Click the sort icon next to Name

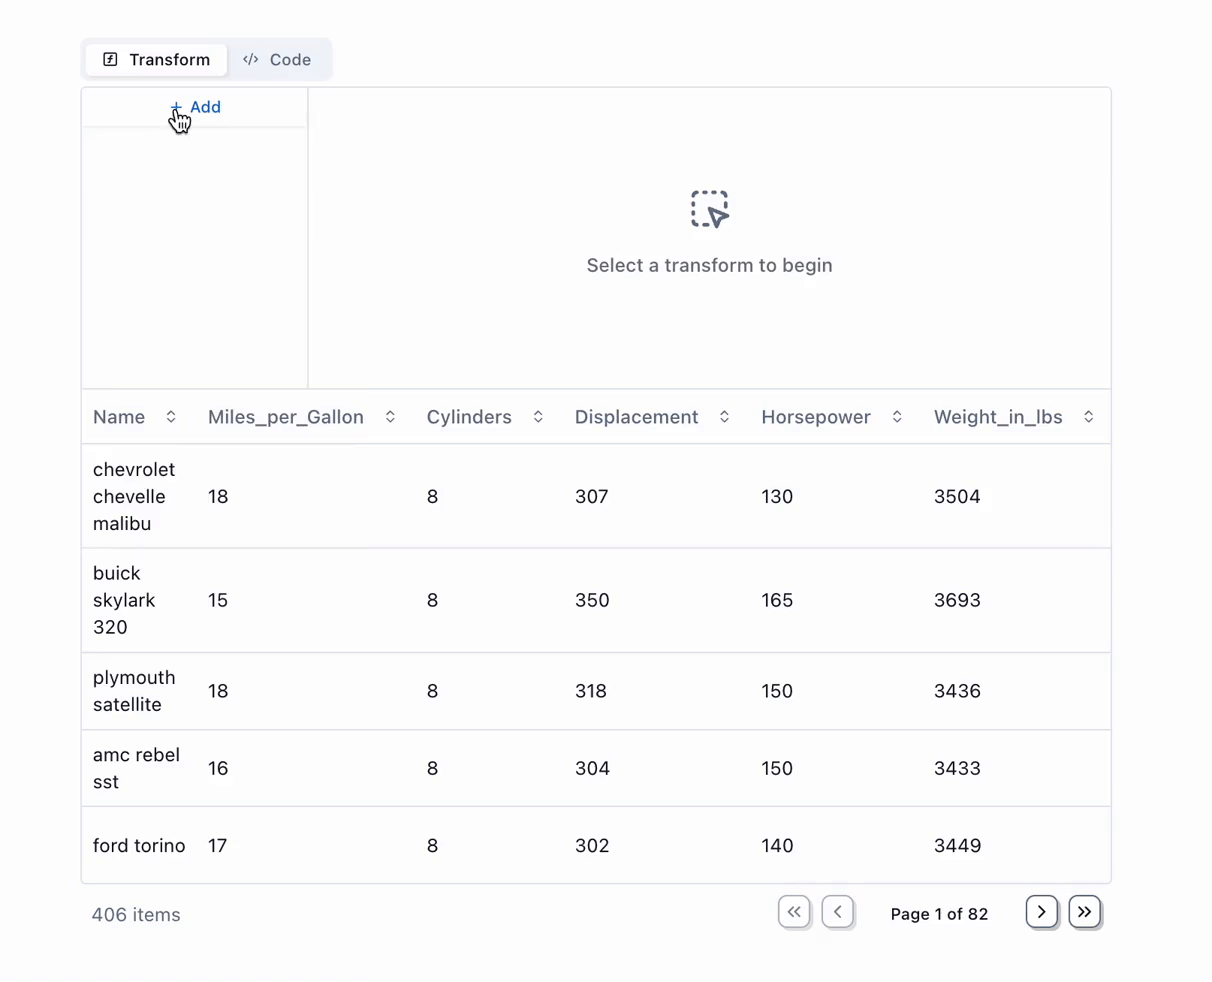171,417
